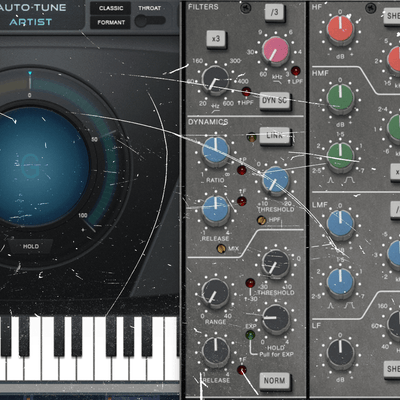
Task: Toggle the compressor fast attack F LED
Action: 242,201
